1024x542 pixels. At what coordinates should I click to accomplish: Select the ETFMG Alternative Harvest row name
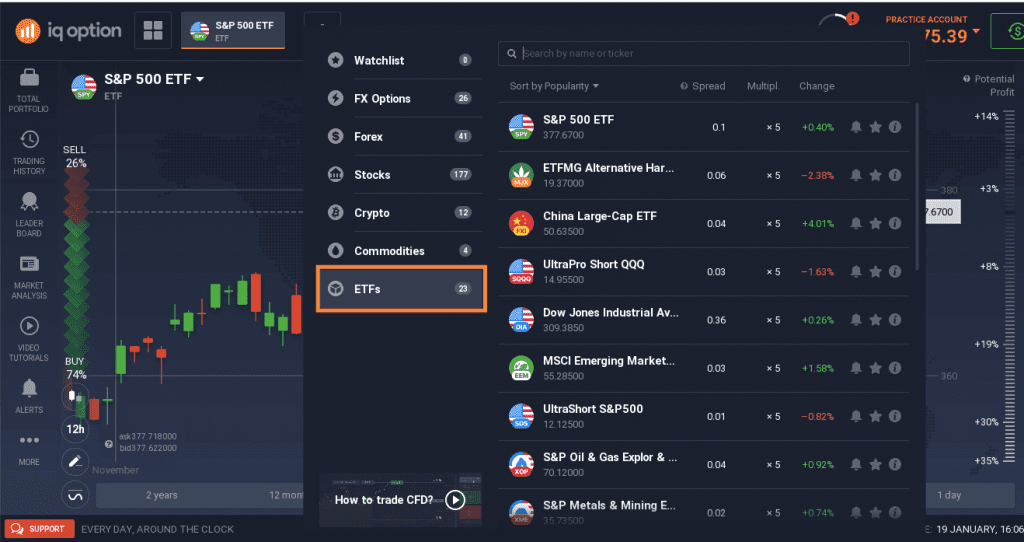coord(608,168)
